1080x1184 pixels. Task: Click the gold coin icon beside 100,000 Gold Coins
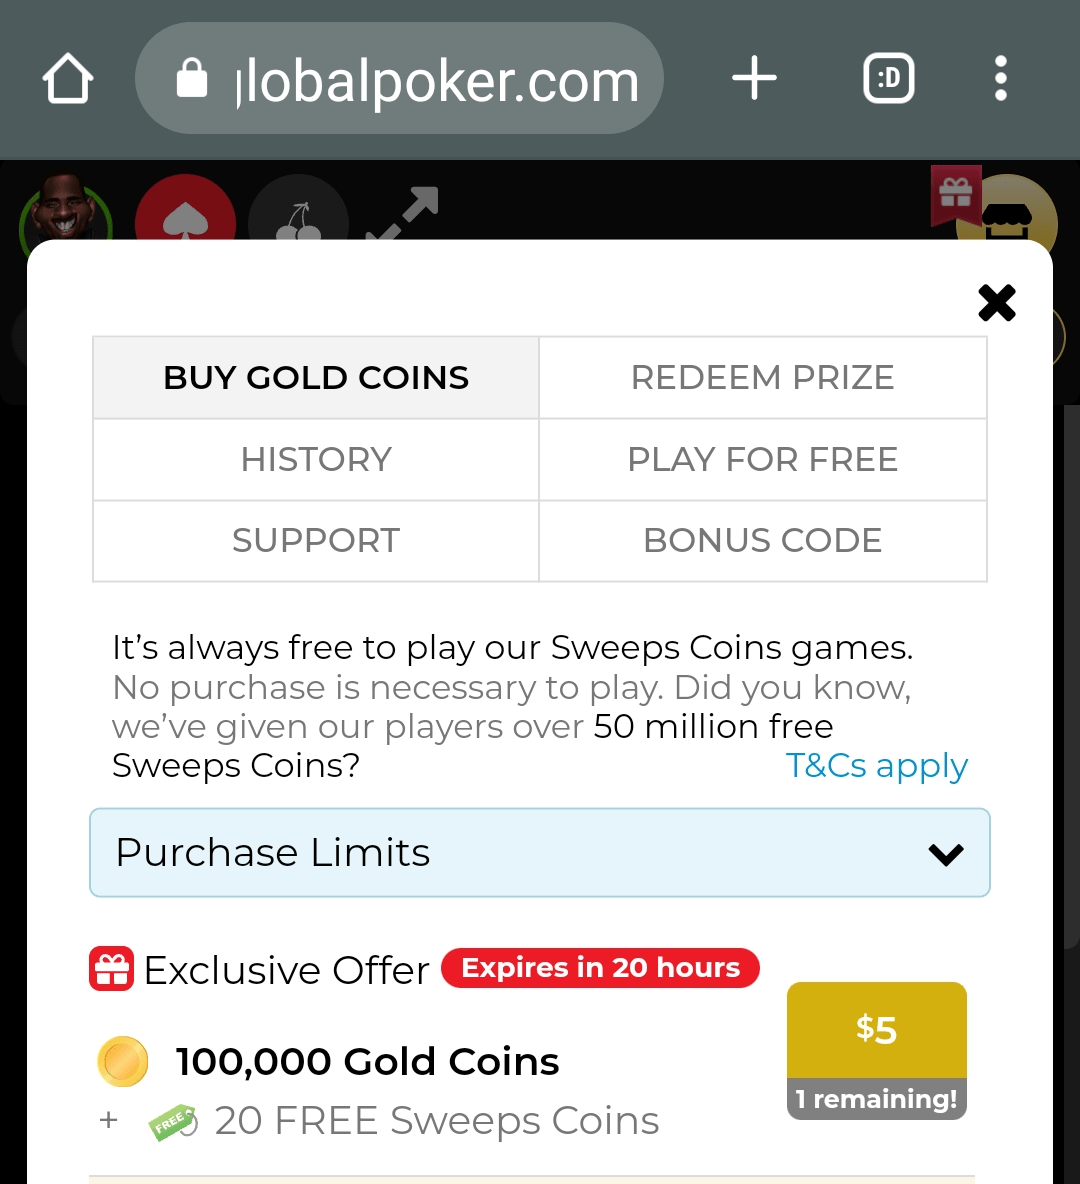click(x=122, y=1062)
